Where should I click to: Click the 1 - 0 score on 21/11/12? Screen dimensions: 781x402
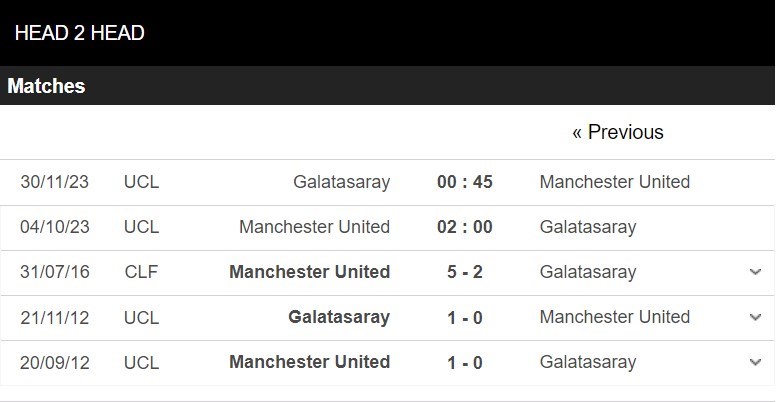click(464, 317)
